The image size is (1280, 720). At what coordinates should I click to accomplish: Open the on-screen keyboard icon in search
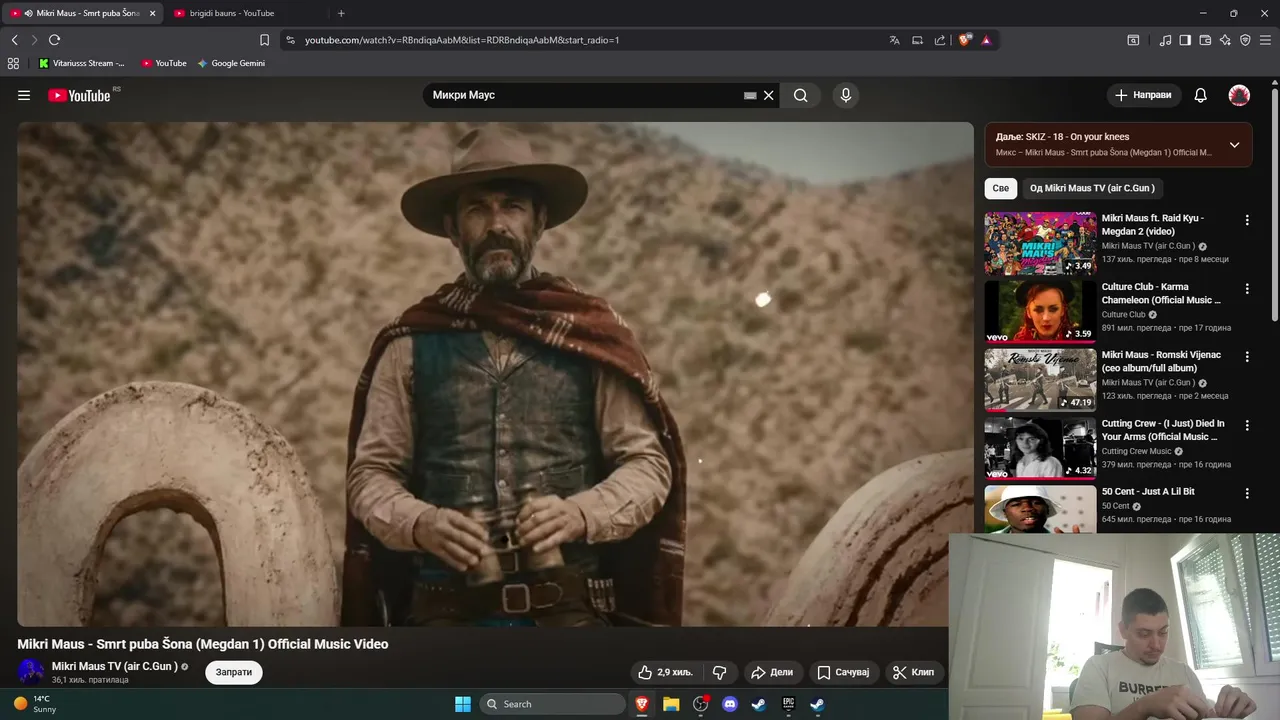(750, 96)
